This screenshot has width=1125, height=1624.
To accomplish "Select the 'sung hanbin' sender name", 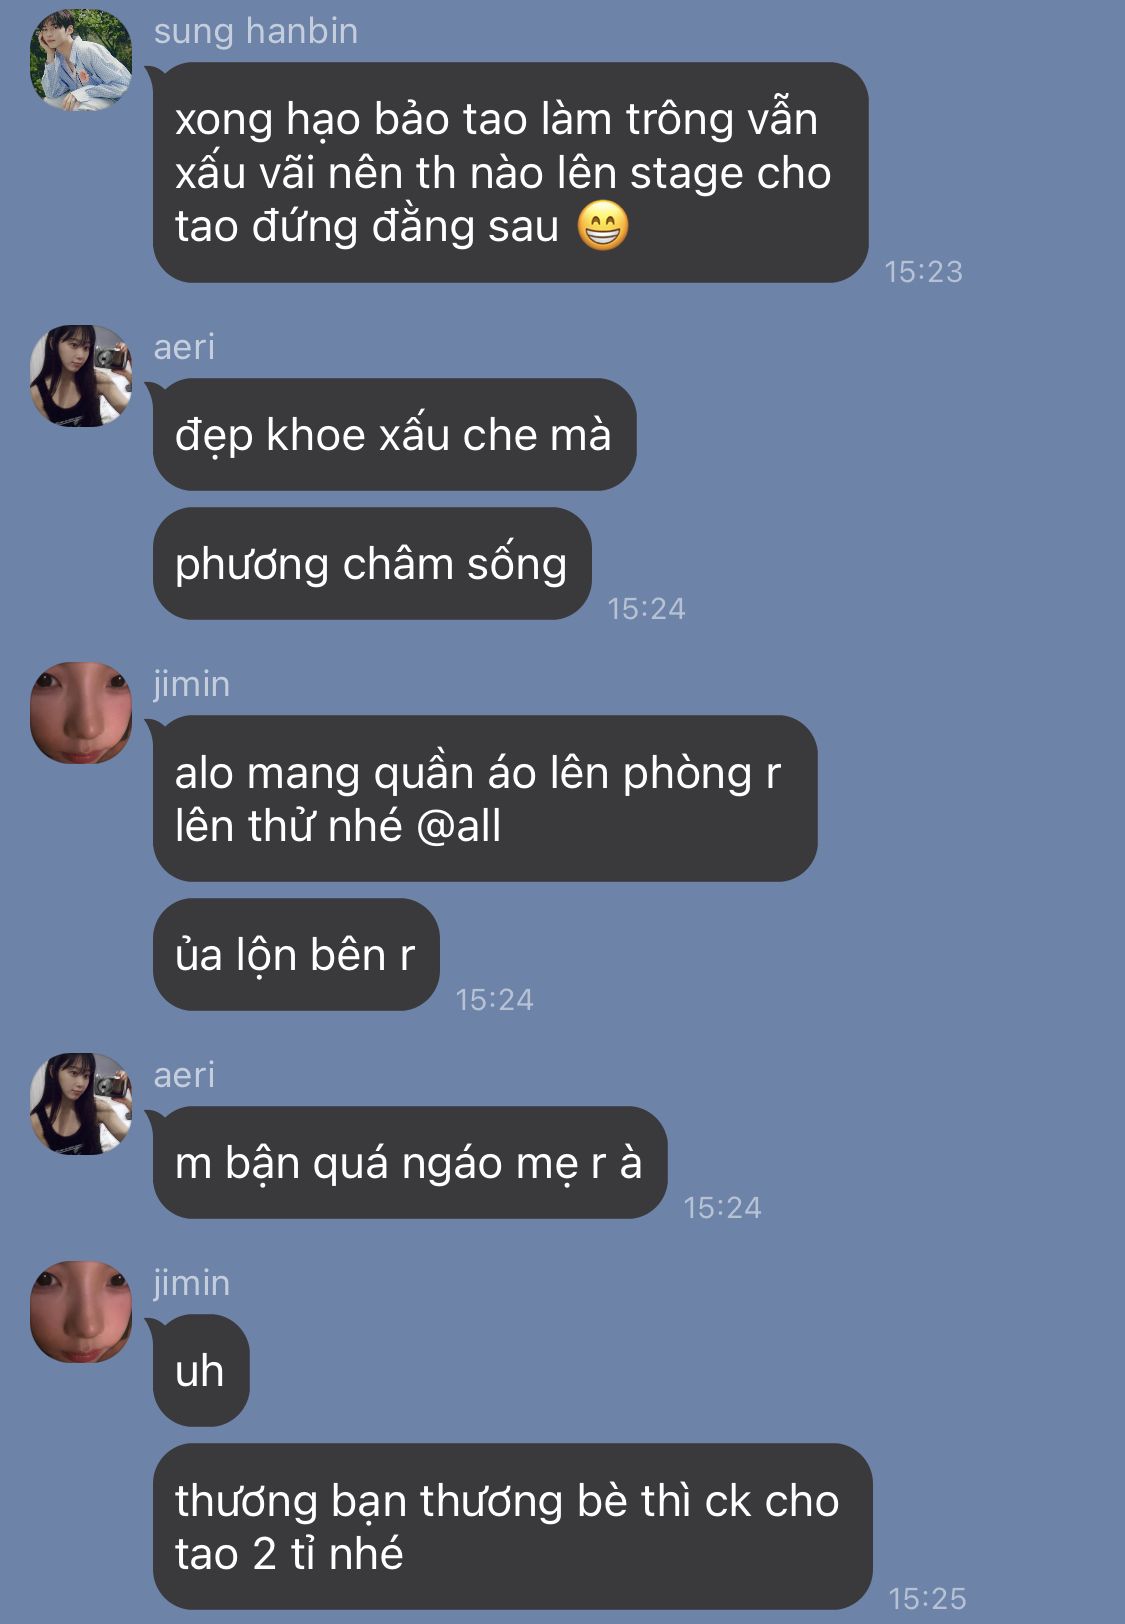I will coord(256,31).
